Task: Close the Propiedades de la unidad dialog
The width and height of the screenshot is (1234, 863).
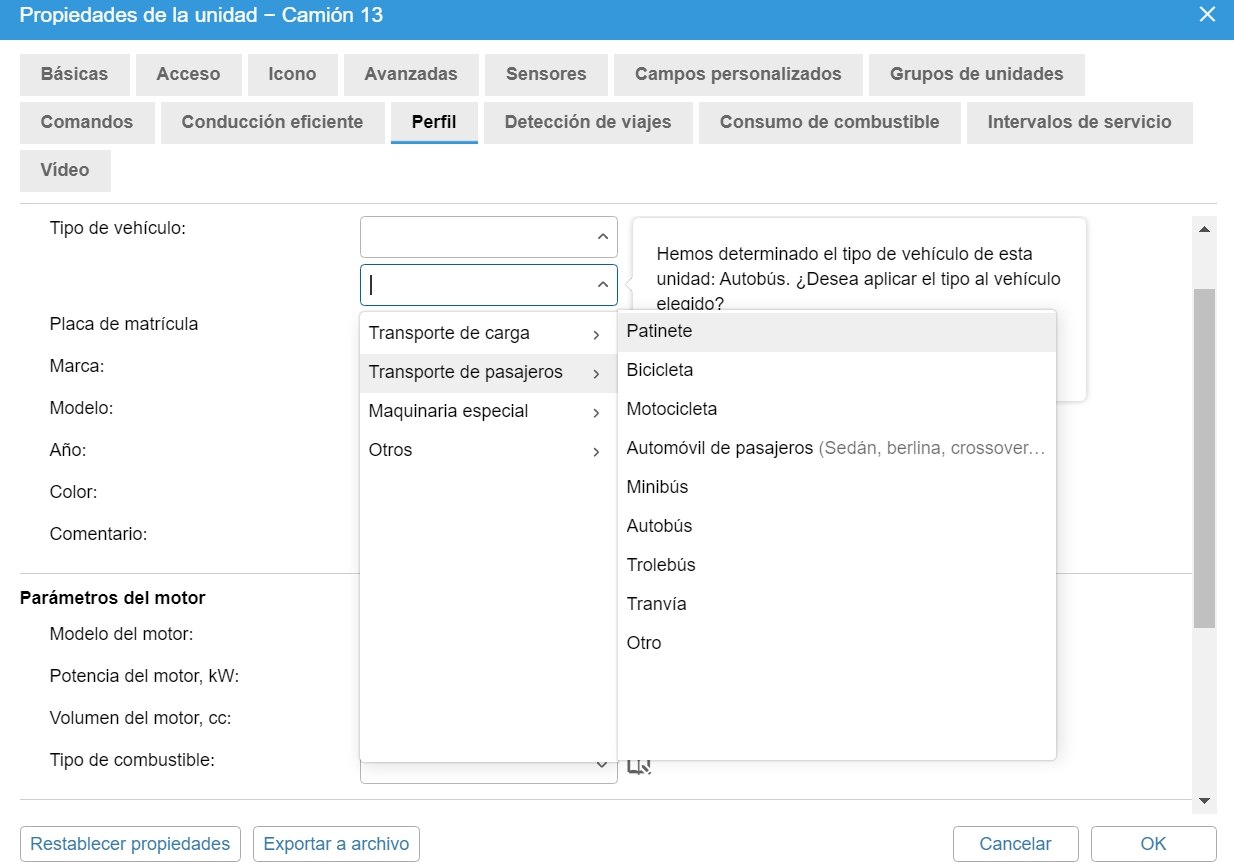Action: [1207, 14]
